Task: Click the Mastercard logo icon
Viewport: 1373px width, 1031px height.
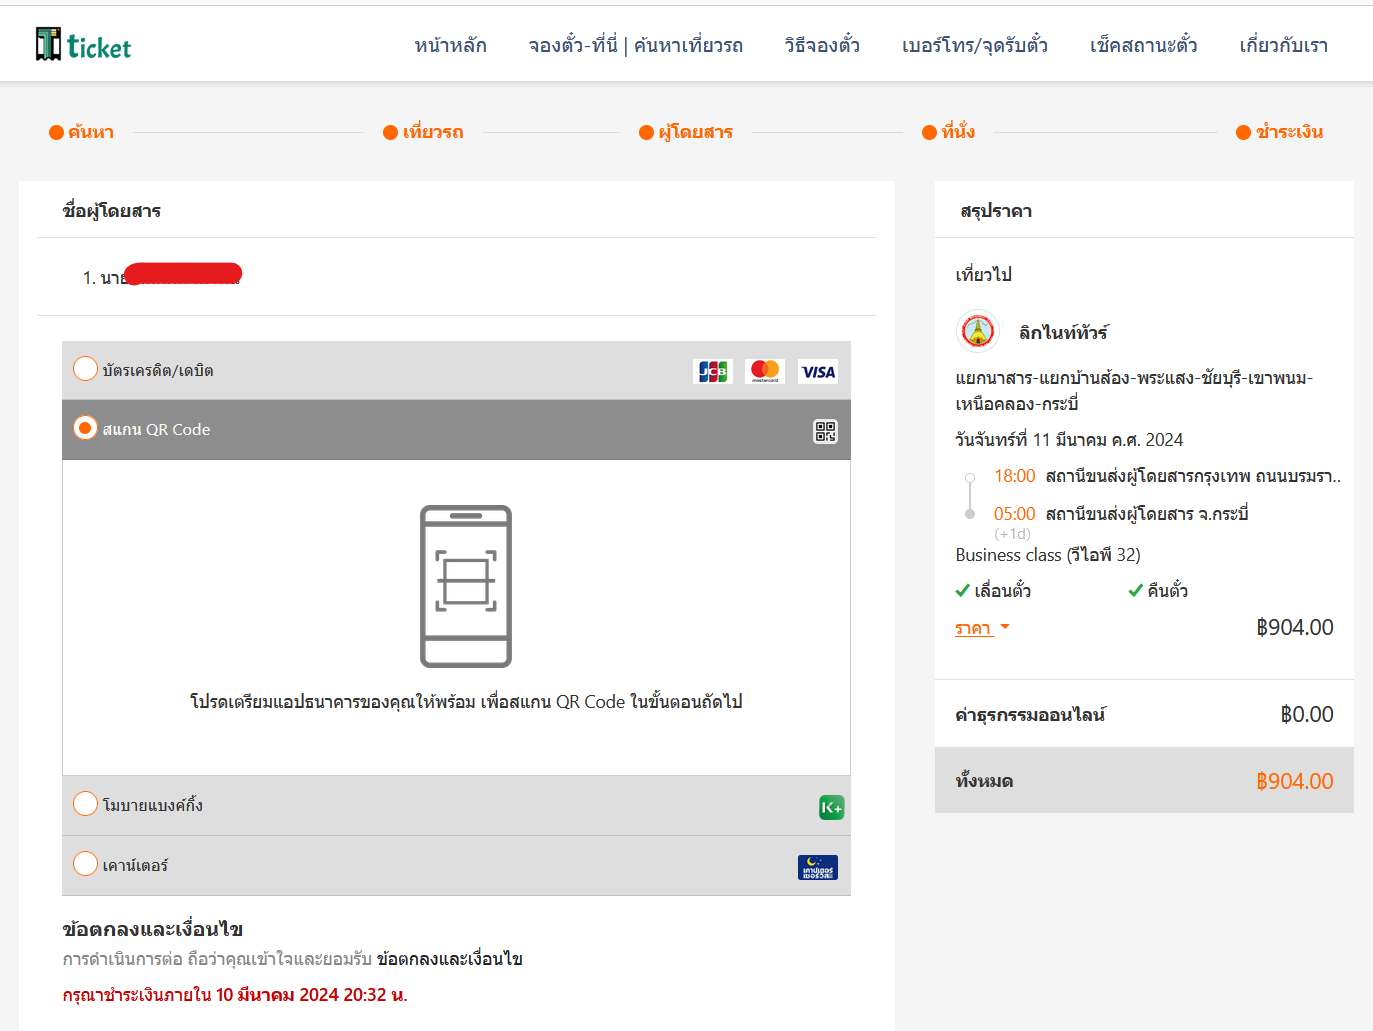Action: click(765, 371)
